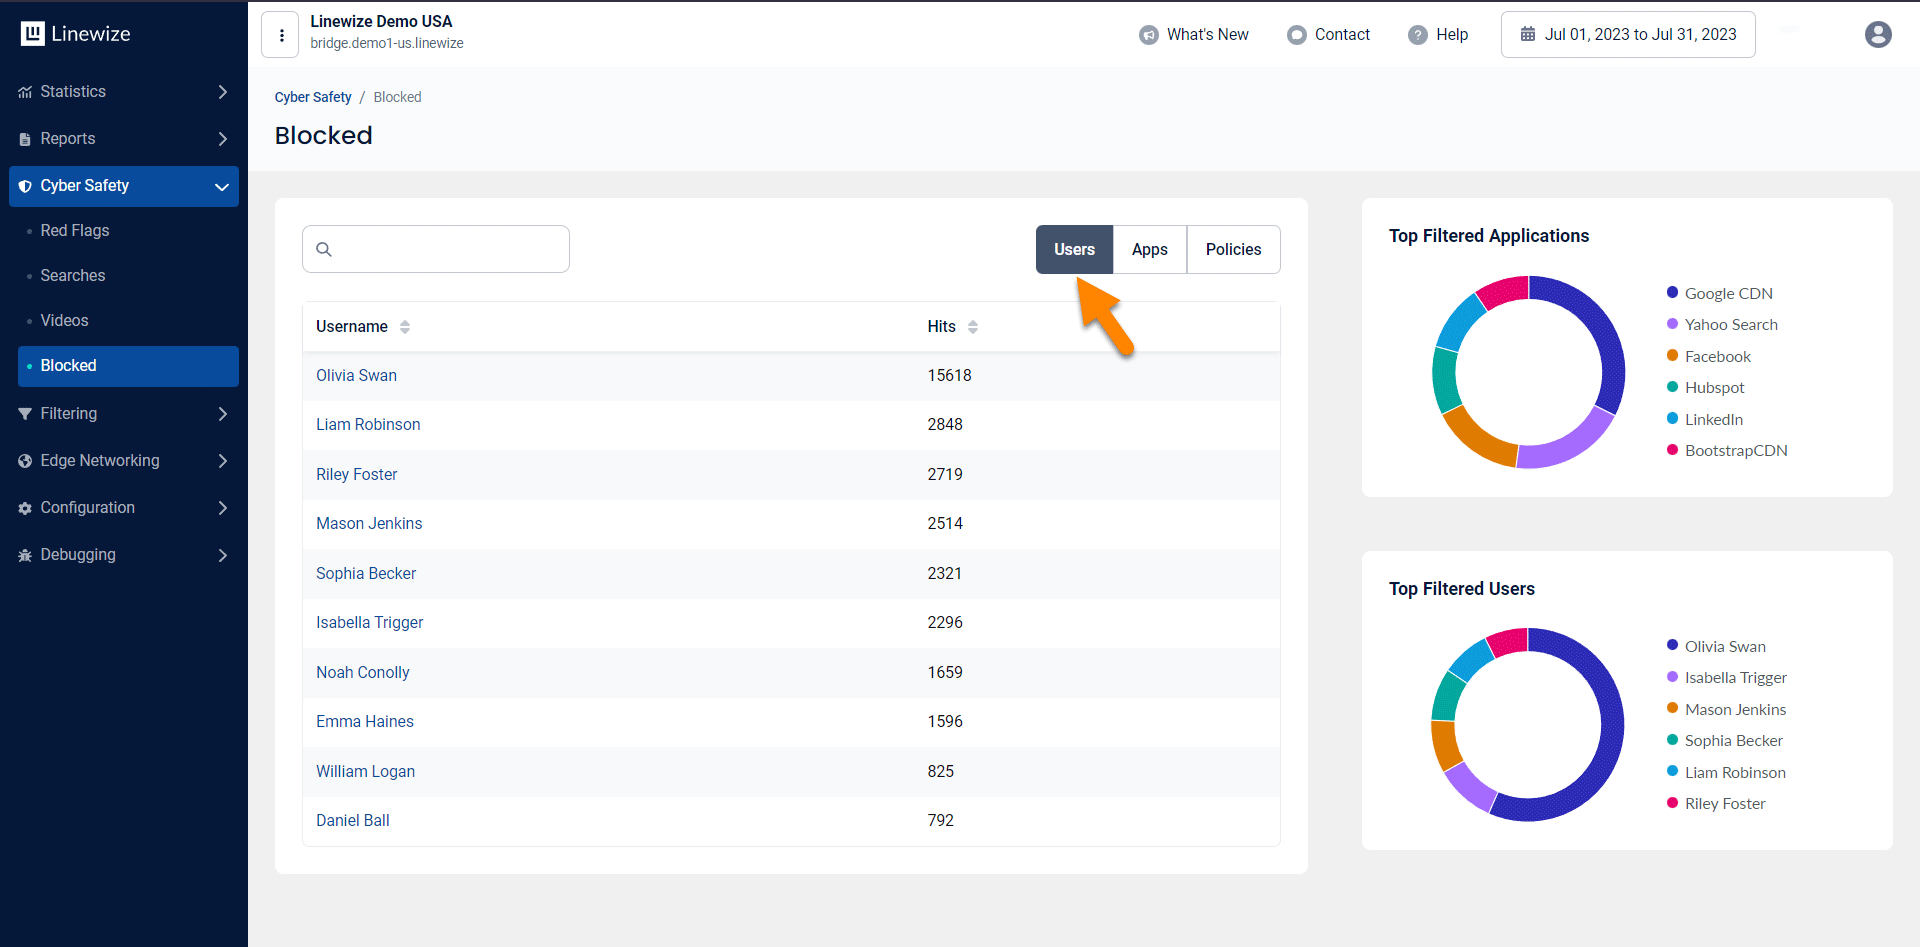1920x947 pixels.
Task: Toggle Google CDN legend item in chart
Action: click(1727, 293)
